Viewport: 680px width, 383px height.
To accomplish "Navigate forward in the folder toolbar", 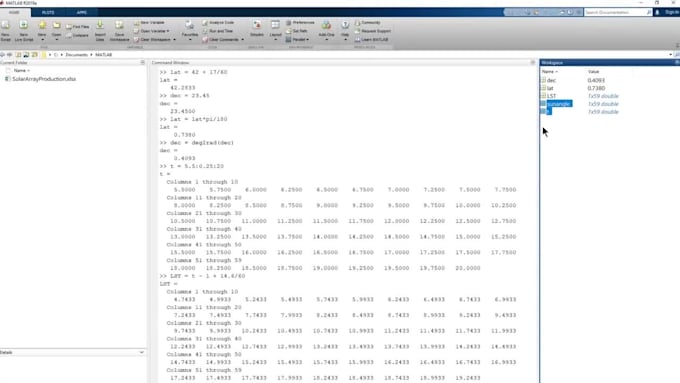I will [x=10, y=55].
